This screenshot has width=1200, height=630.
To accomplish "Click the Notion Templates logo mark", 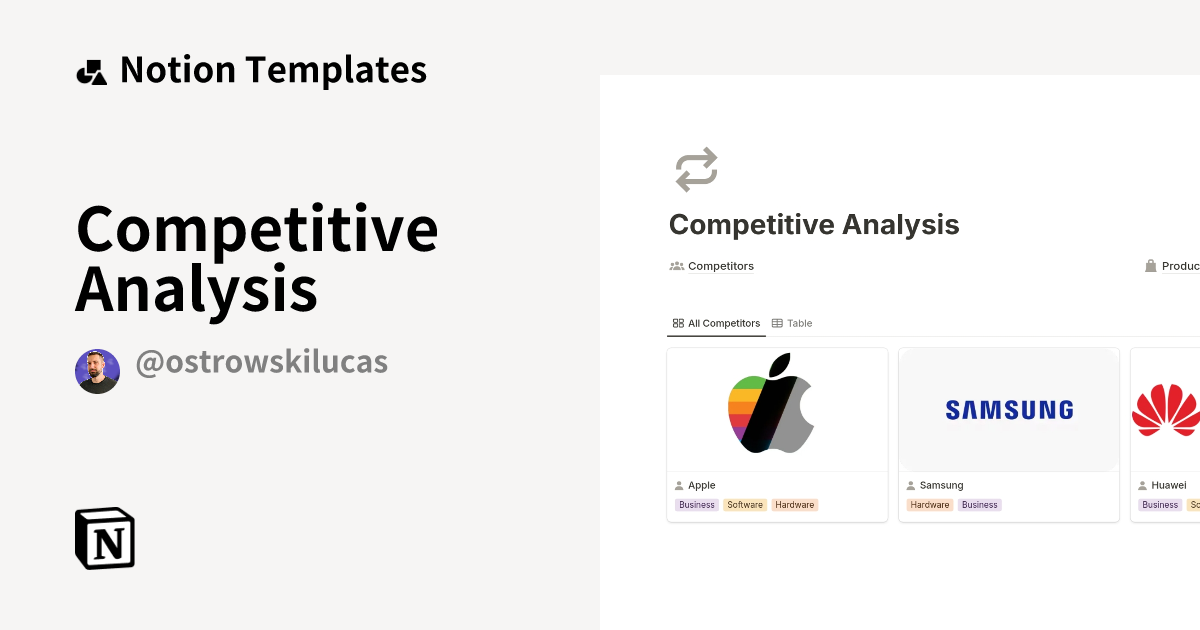I will (x=91, y=70).
